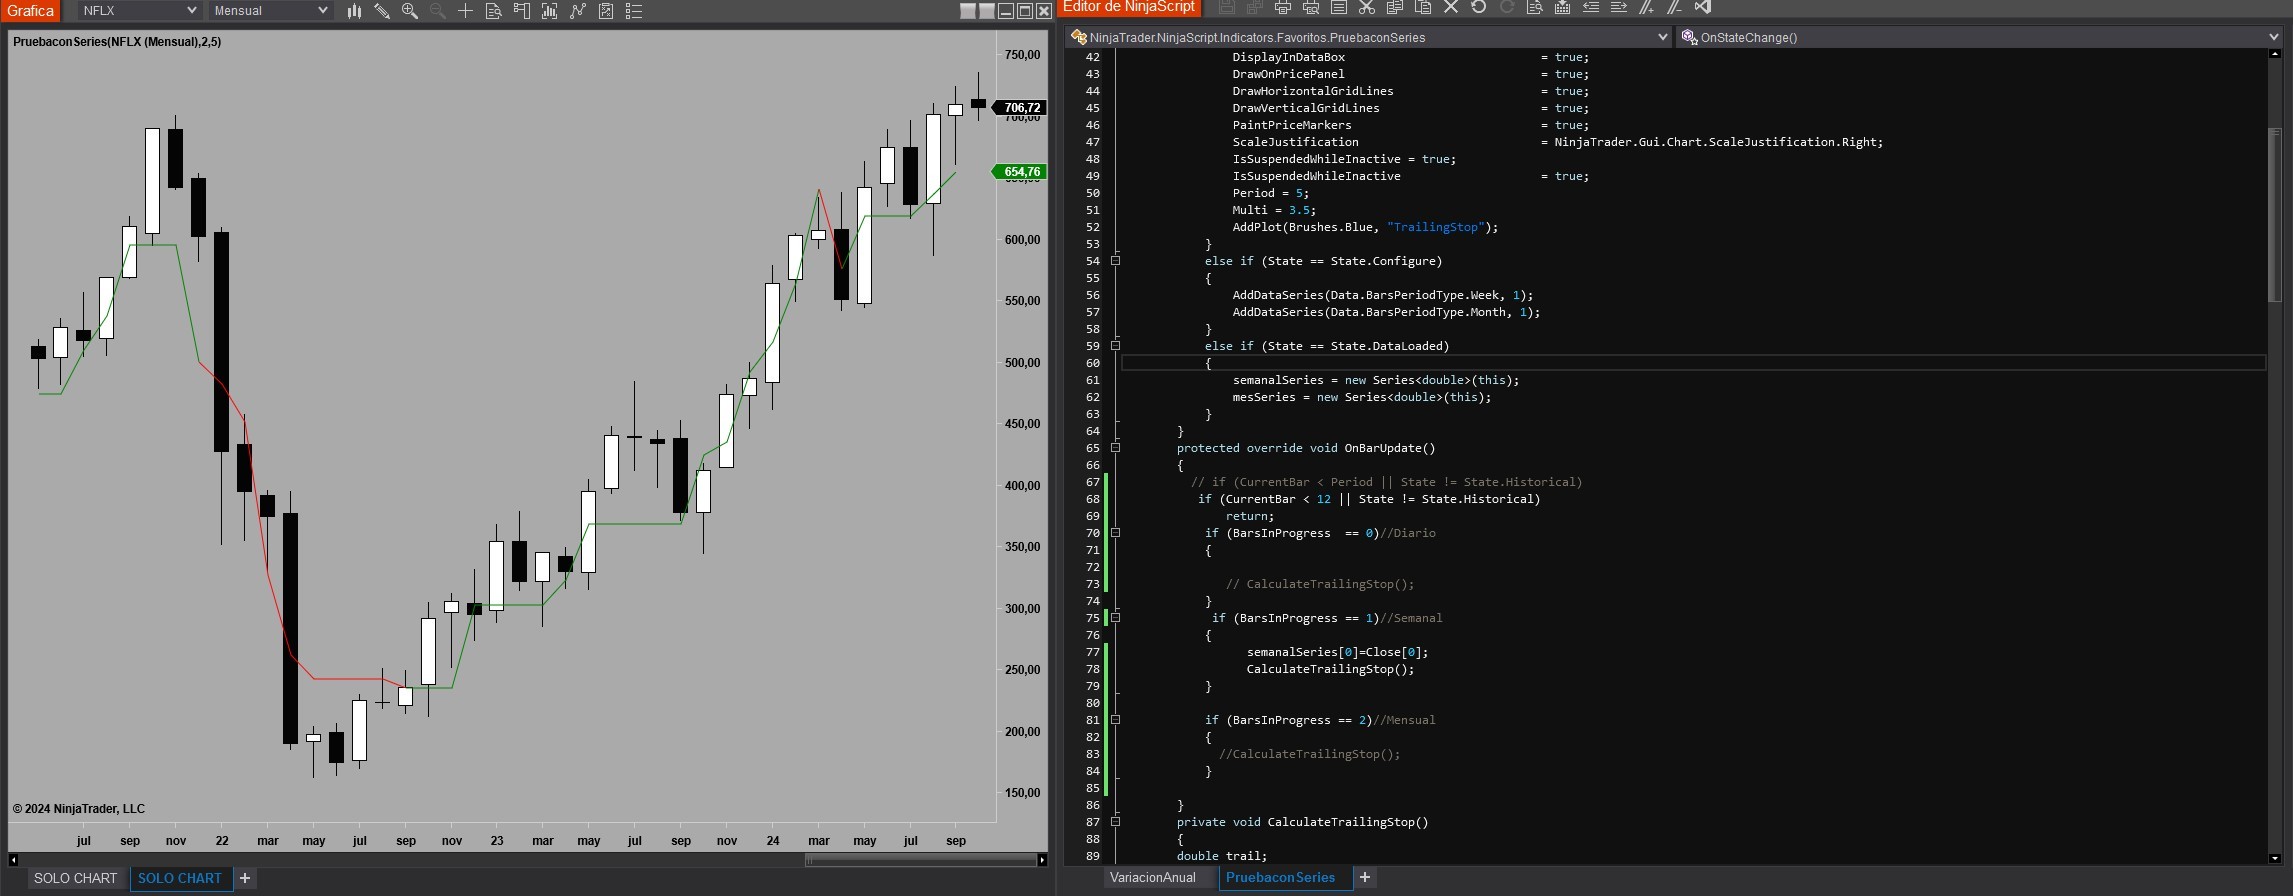
Task: Click the Compile icon in editor toolbar
Action: [x=1563, y=7]
